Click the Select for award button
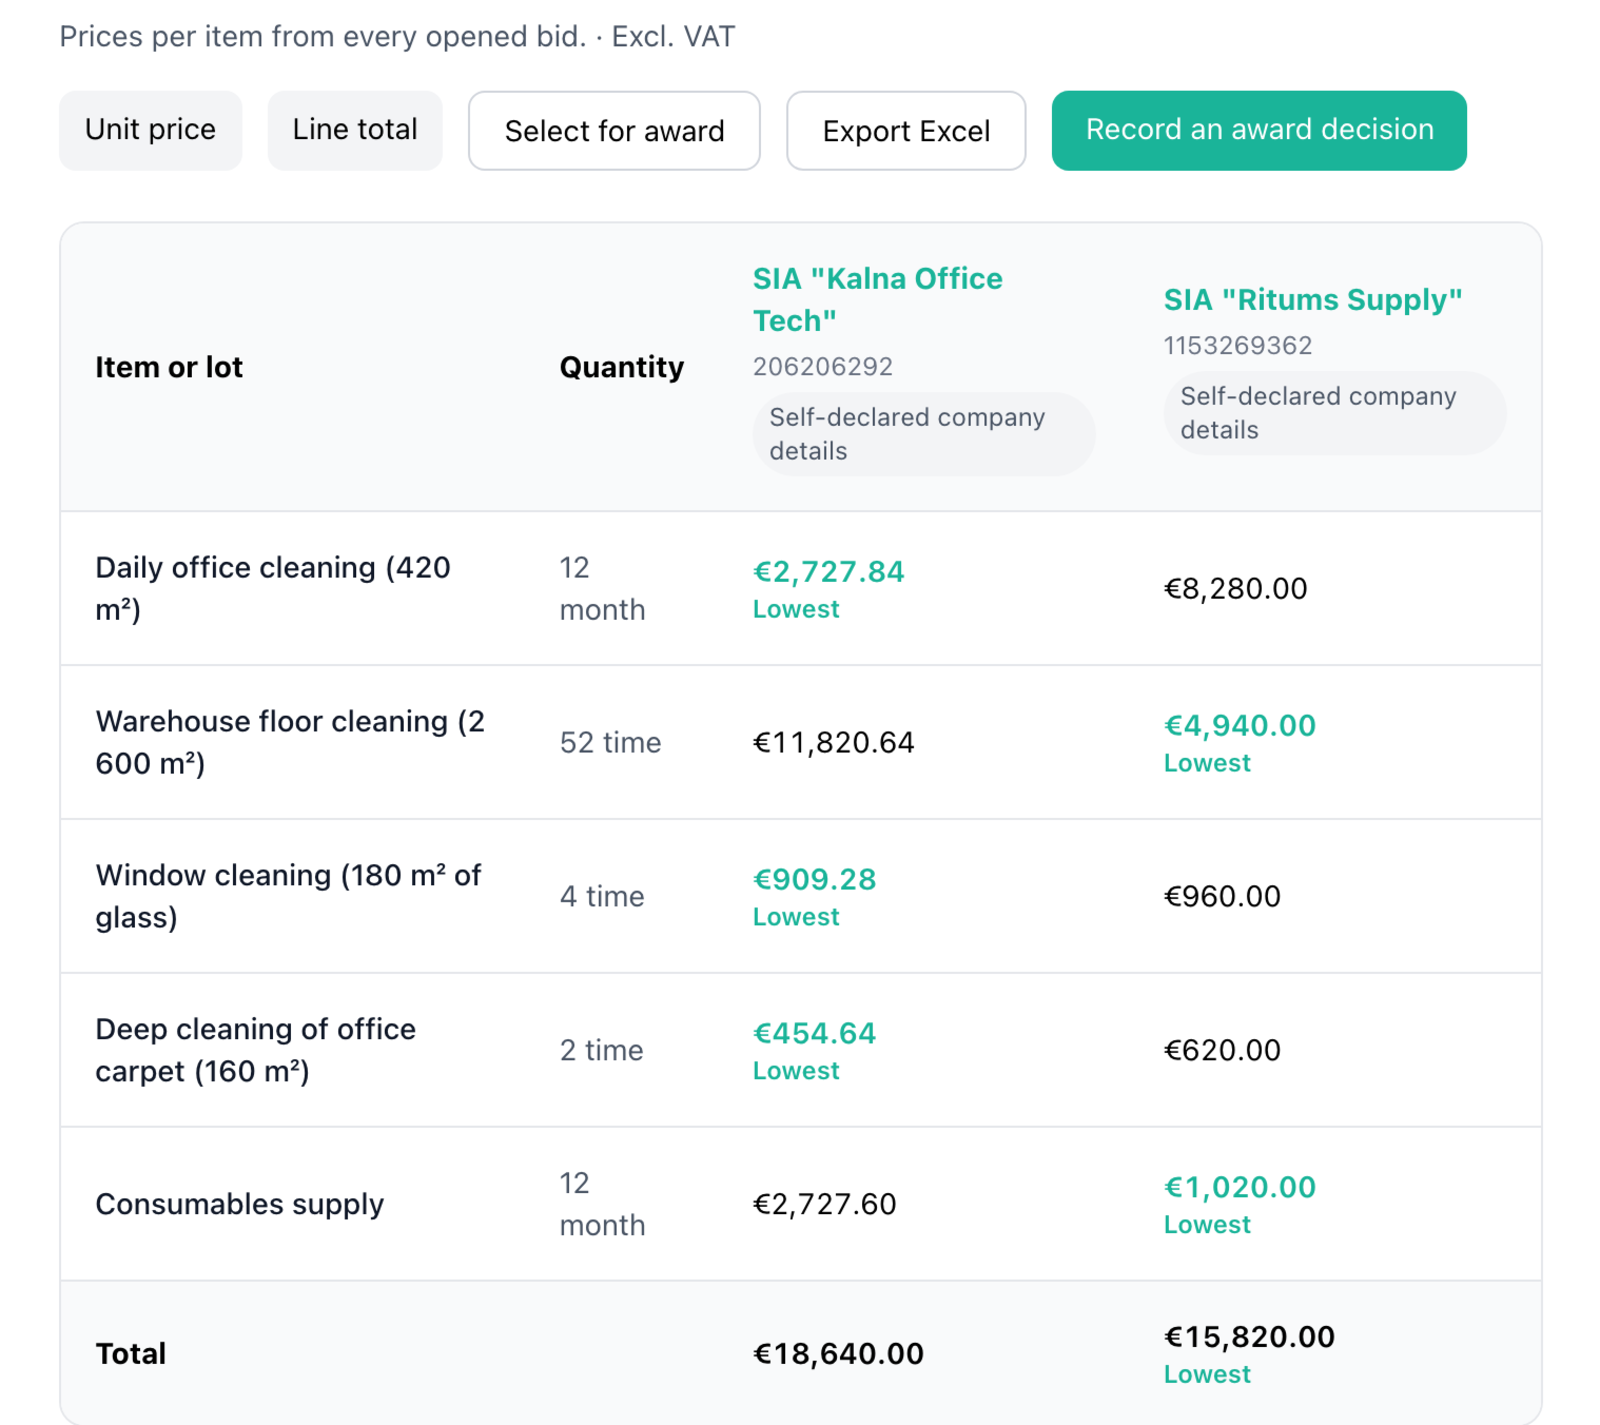Image resolution: width=1600 pixels, height=1425 pixels. click(x=614, y=131)
